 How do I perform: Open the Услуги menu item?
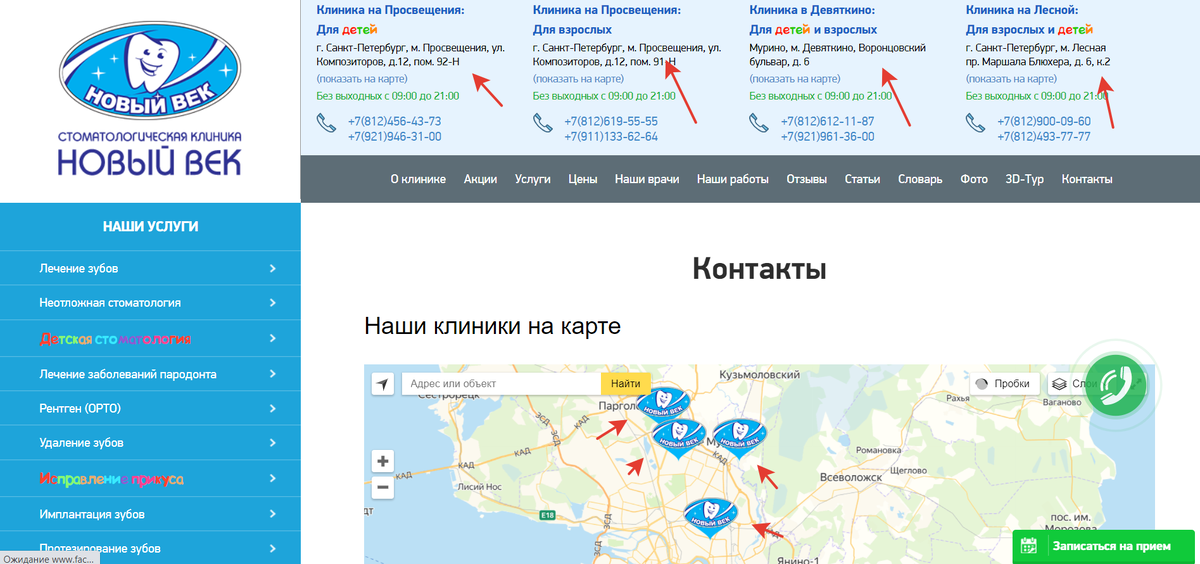(x=533, y=179)
